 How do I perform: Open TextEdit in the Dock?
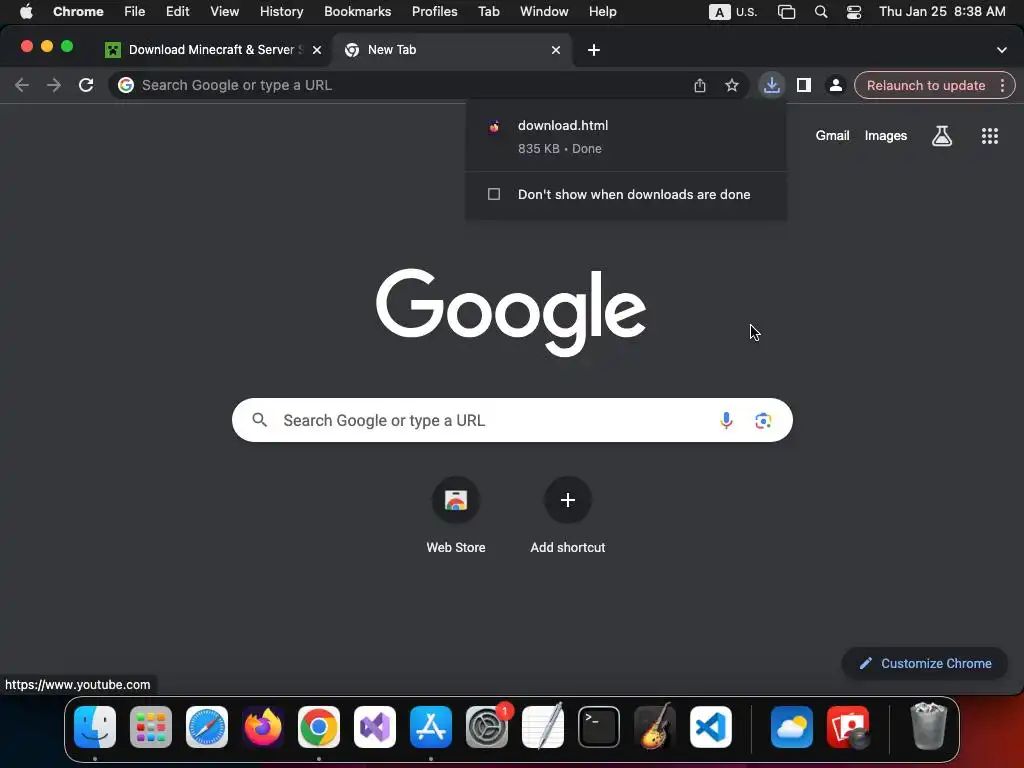coord(543,726)
